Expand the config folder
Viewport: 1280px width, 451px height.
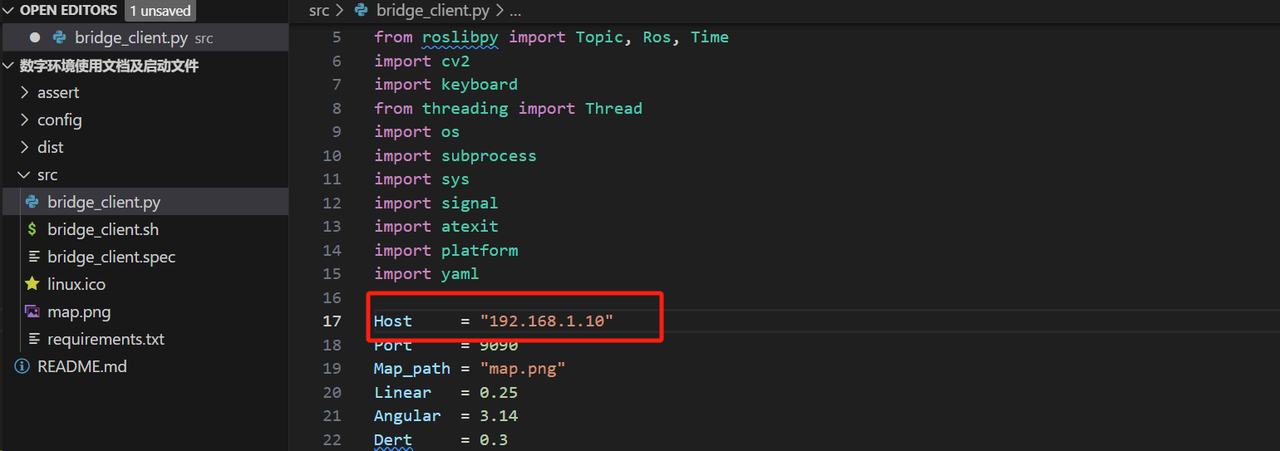[x=25, y=120]
